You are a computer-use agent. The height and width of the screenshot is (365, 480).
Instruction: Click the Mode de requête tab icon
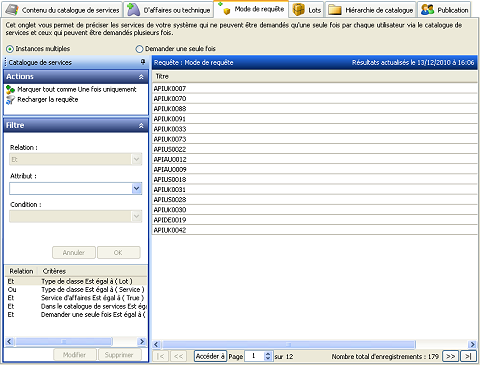pos(224,9)
